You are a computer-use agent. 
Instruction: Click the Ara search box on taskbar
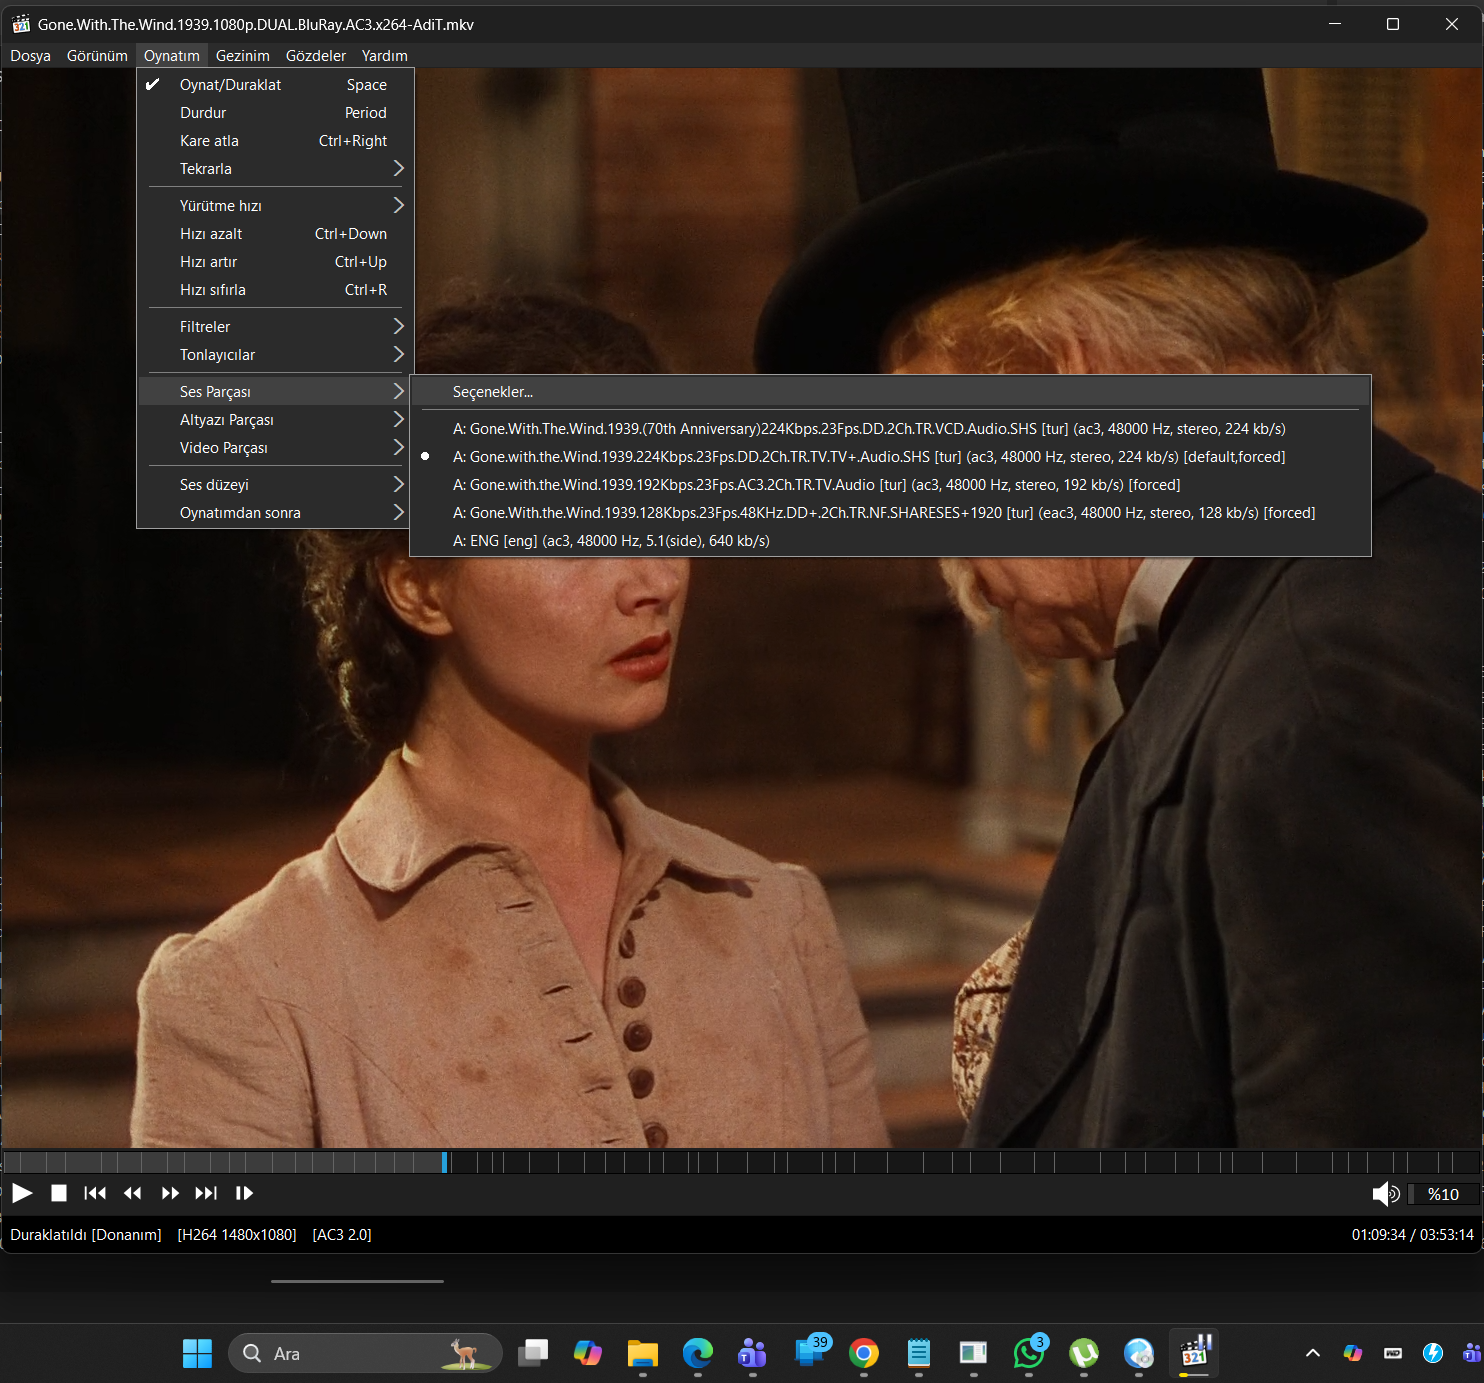coord(365,1353)
